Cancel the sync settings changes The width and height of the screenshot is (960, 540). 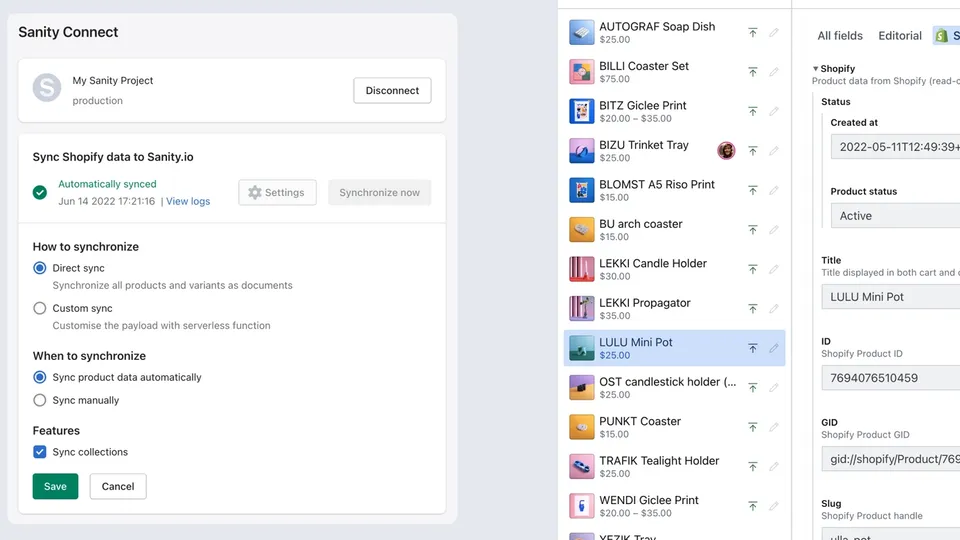pos(118,486)
